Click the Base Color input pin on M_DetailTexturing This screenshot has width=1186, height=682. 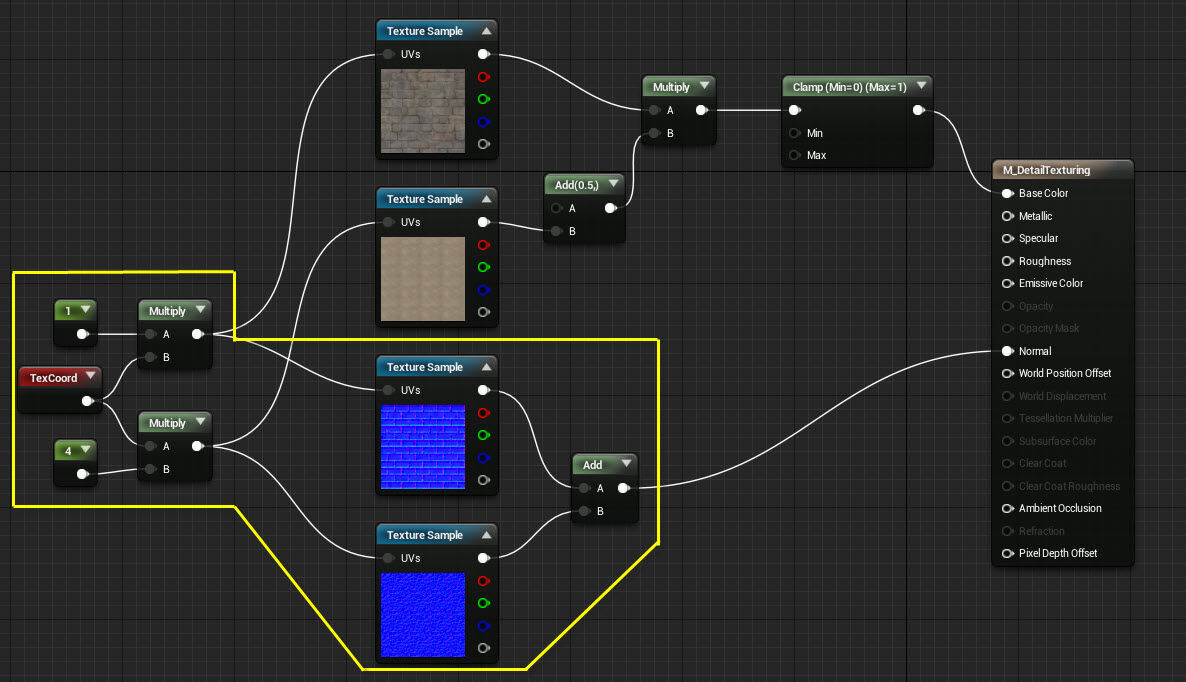tap(1008, 193)
